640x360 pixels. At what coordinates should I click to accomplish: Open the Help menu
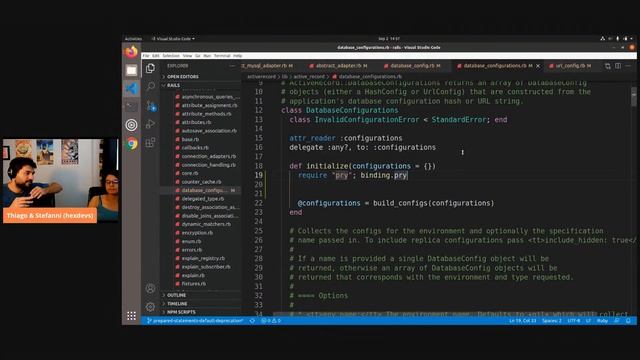point(238,56)
